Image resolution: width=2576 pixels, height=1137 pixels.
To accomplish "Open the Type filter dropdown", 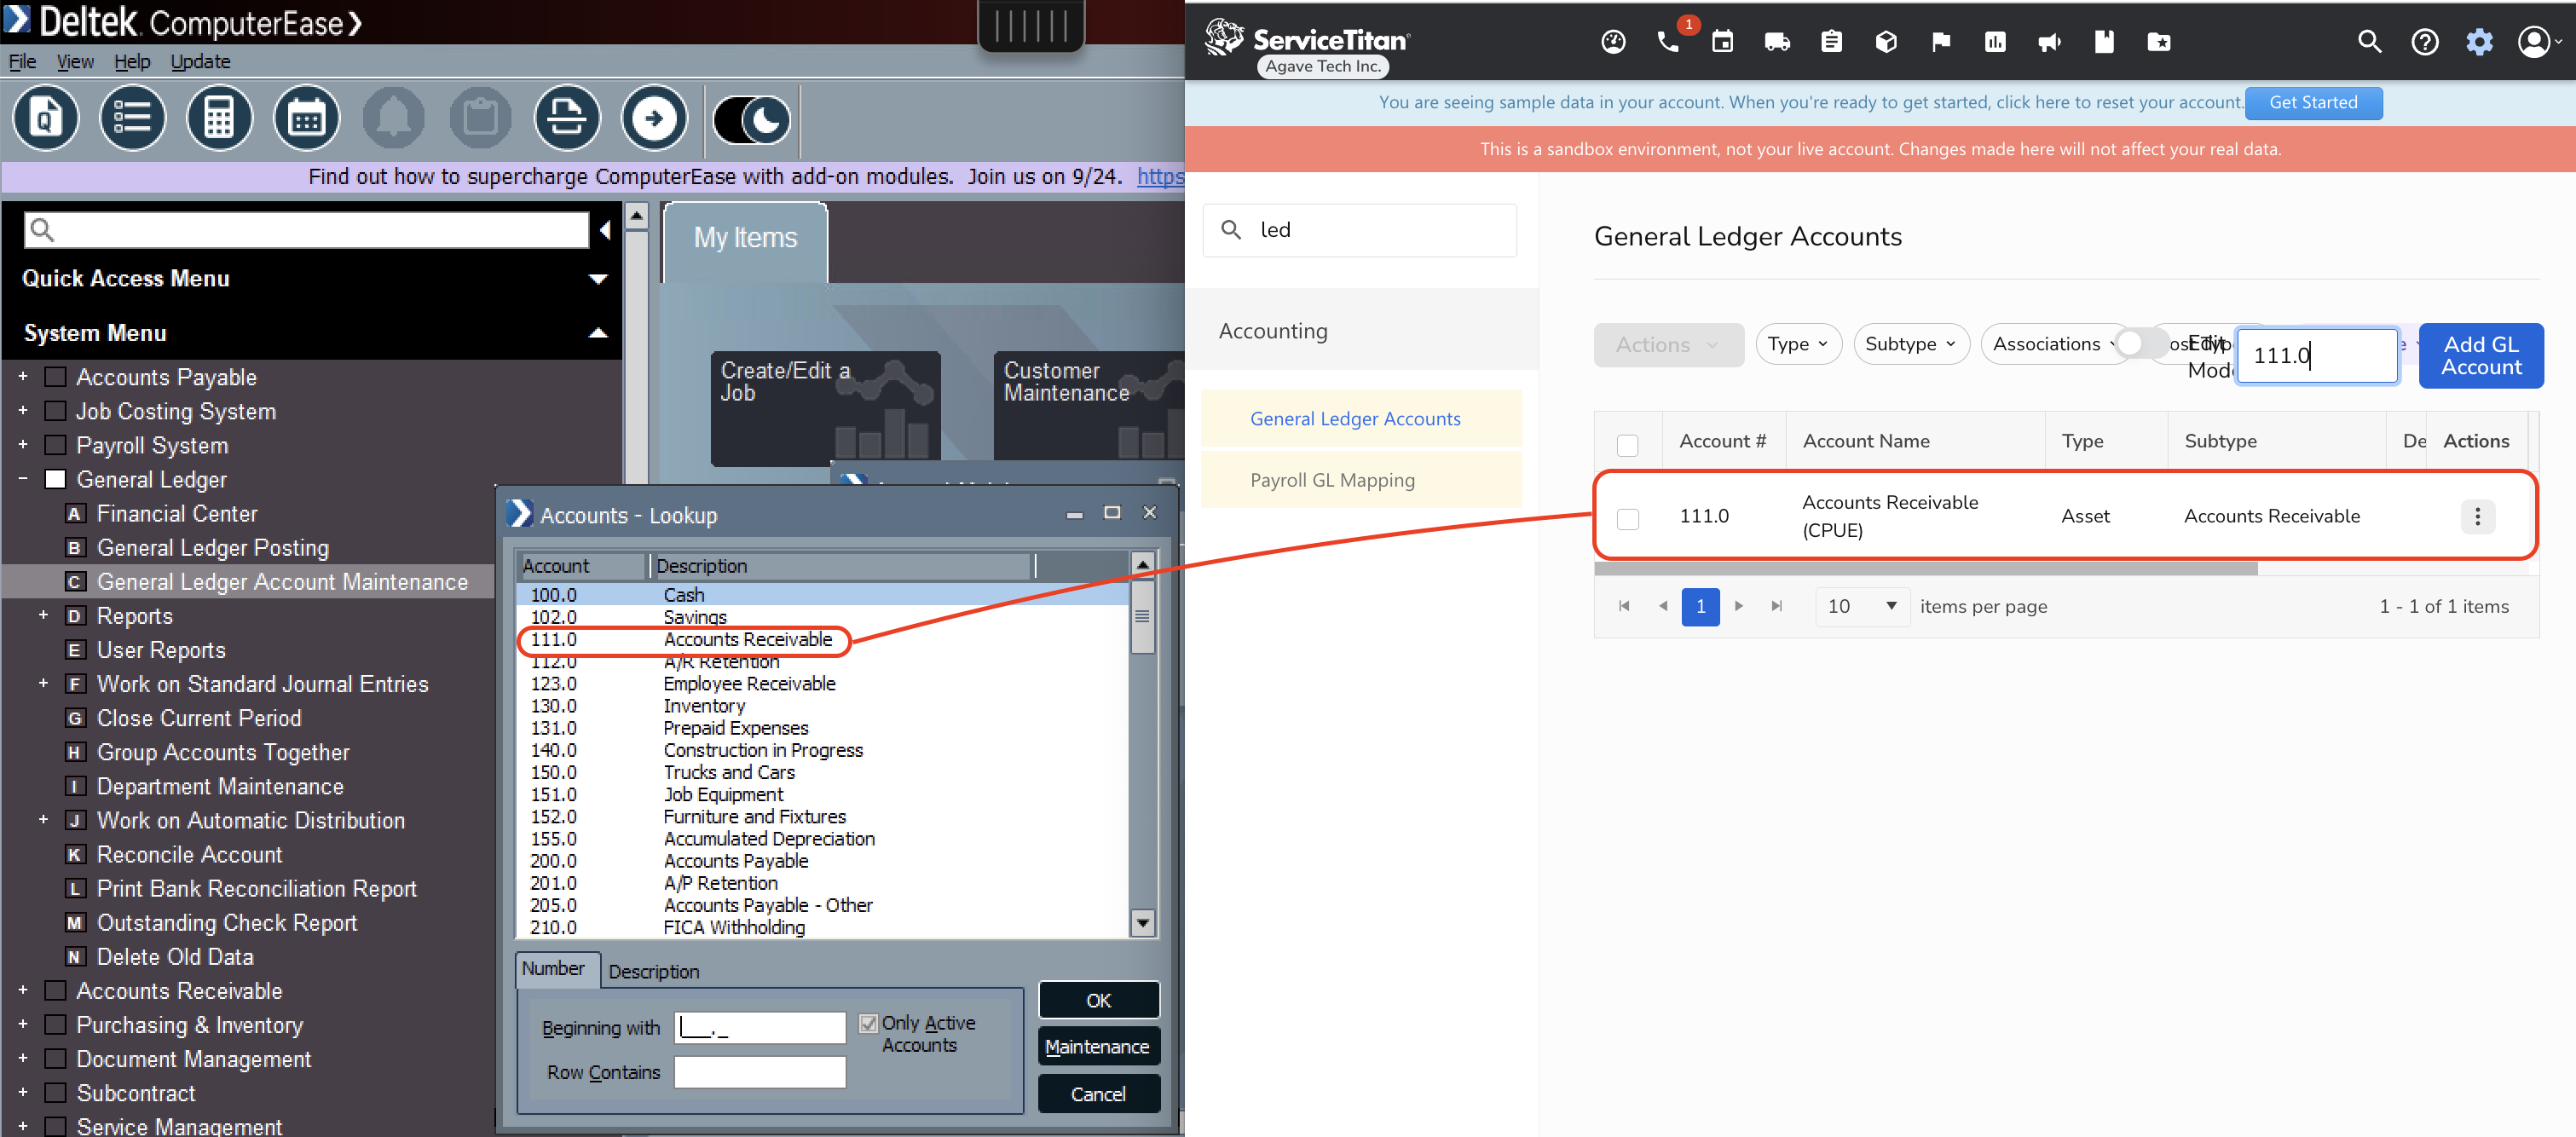I will point(1798,344).
